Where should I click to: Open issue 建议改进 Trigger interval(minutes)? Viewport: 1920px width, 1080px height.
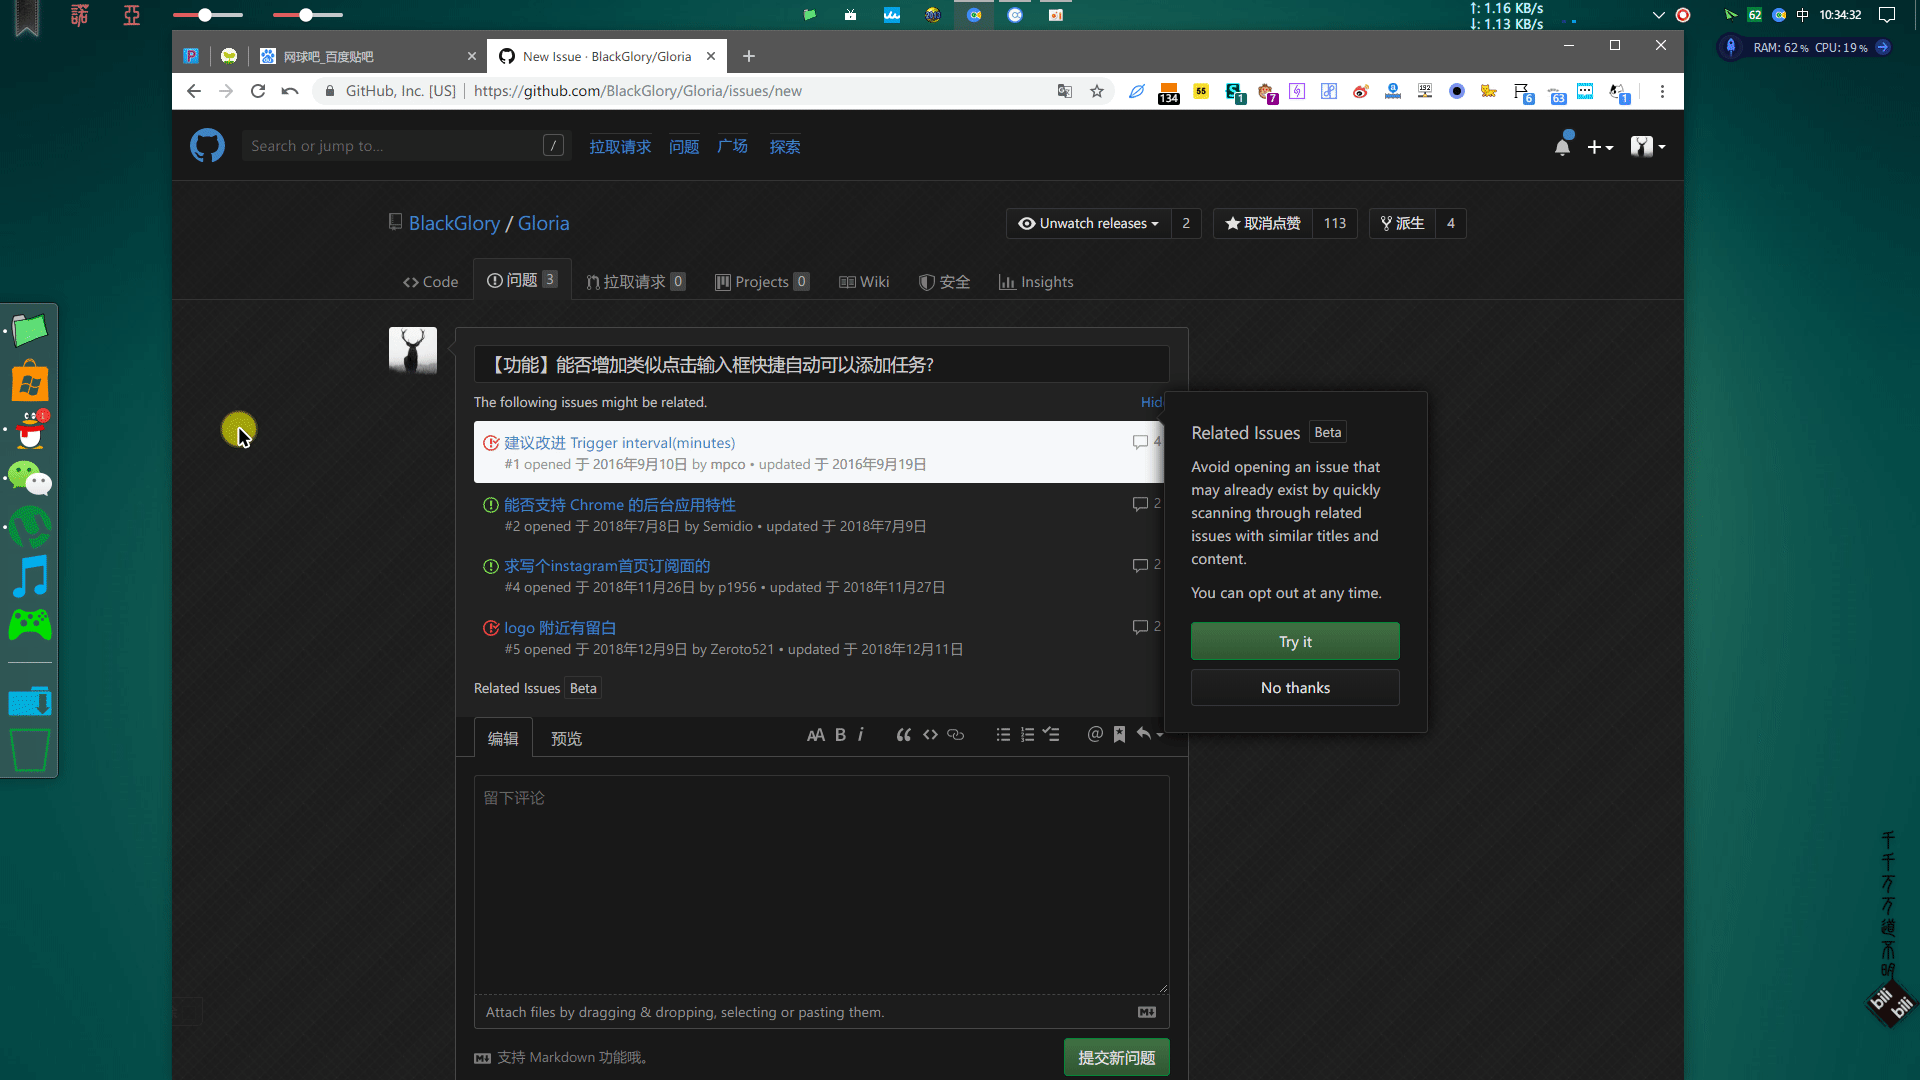(619, 443)
